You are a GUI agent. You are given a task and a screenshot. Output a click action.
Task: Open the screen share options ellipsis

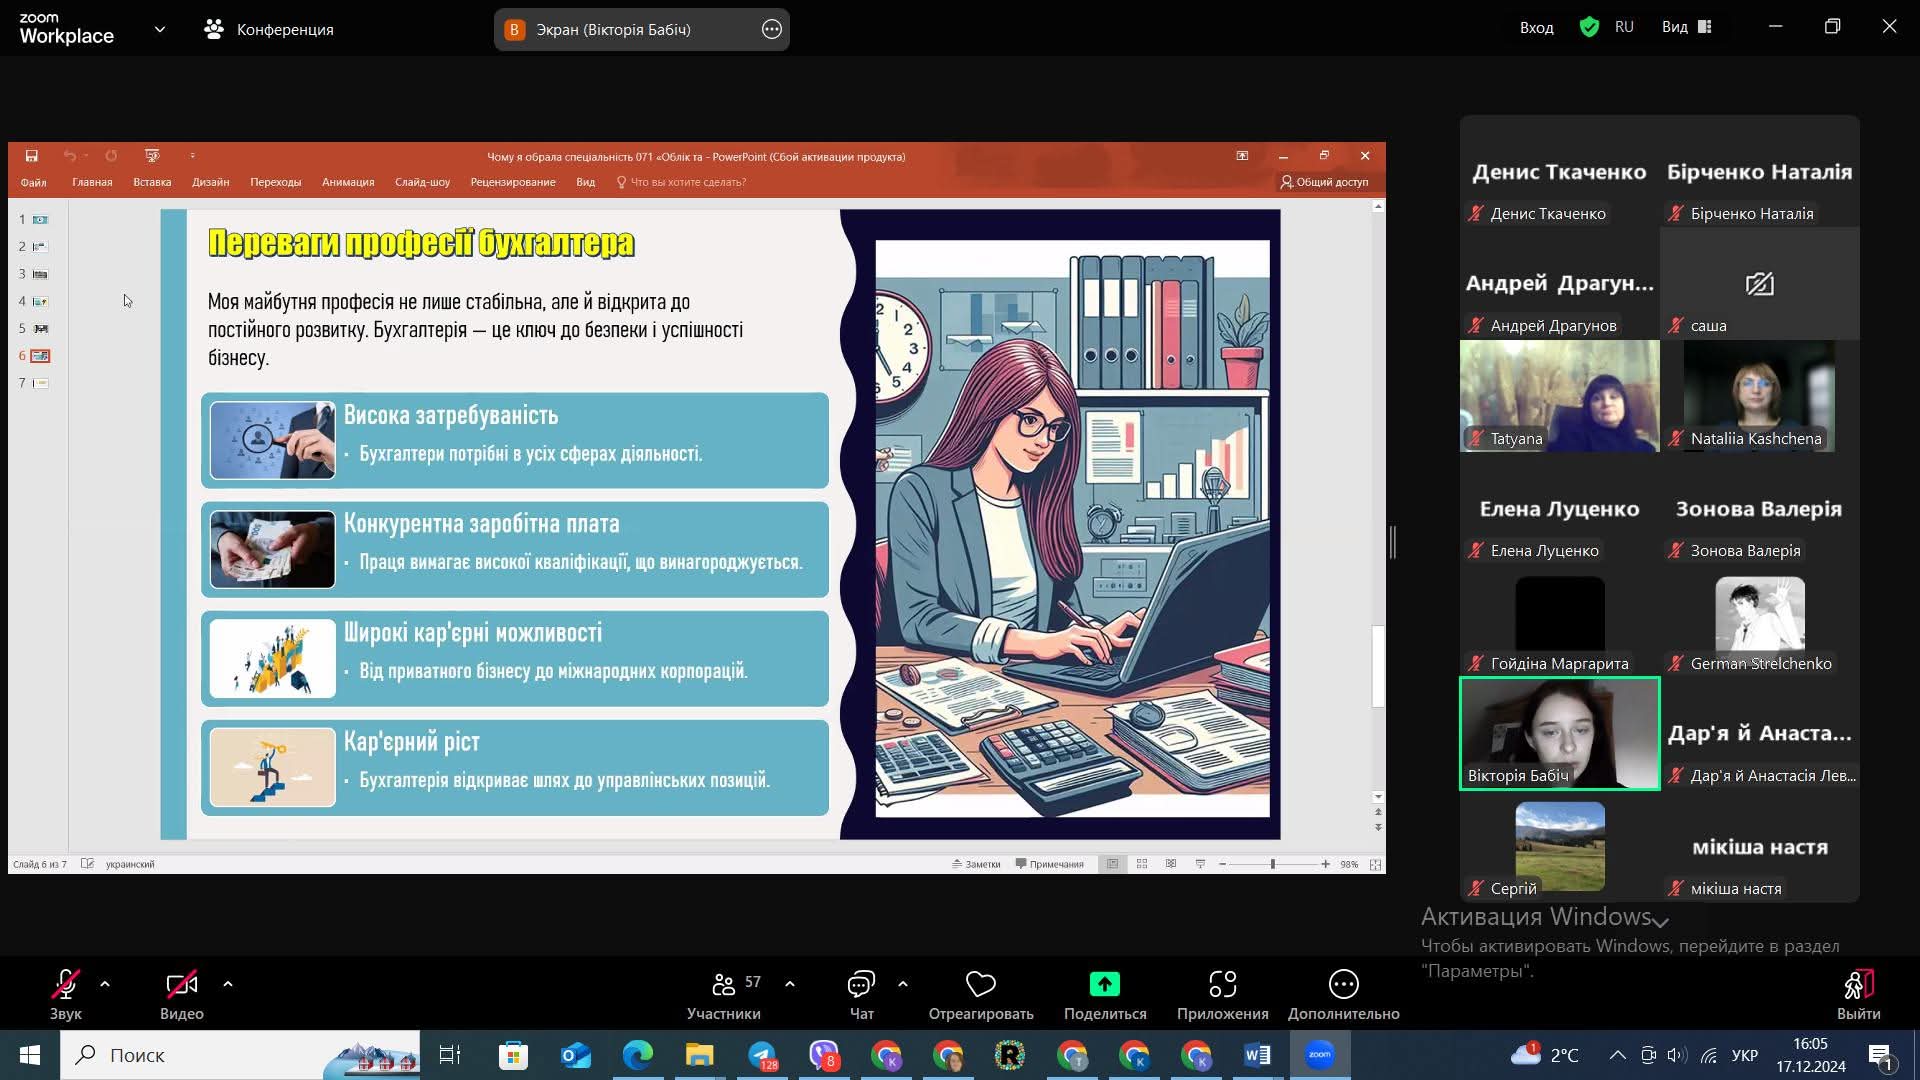coord(772,29)
